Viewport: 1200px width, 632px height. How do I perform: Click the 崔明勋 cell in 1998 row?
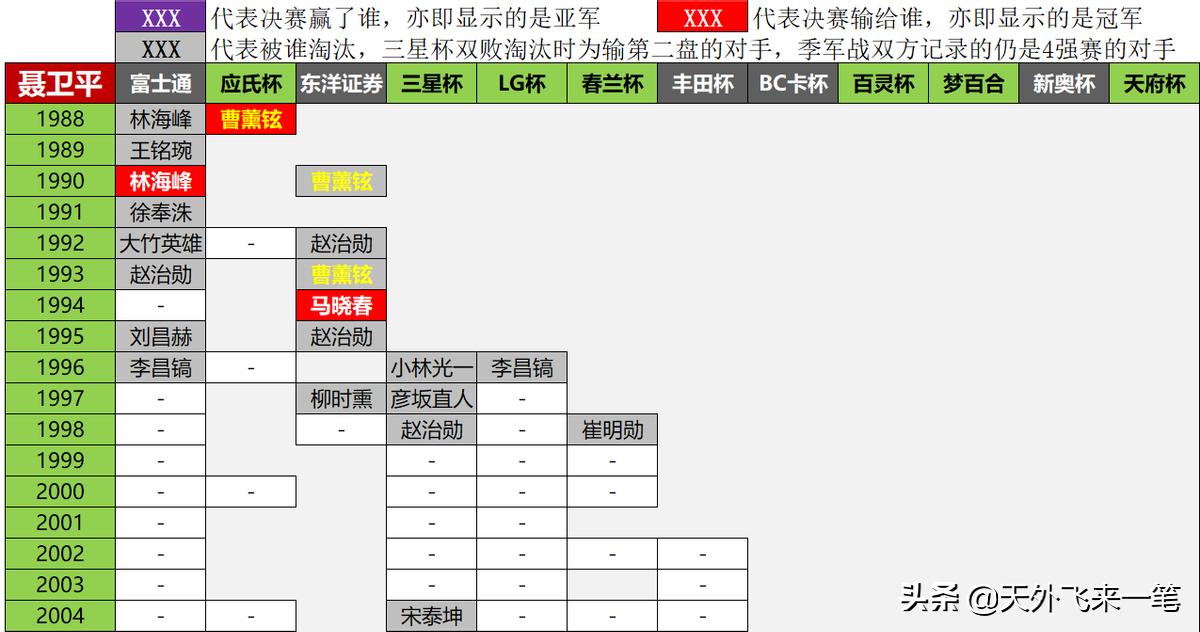coord(610,428)
